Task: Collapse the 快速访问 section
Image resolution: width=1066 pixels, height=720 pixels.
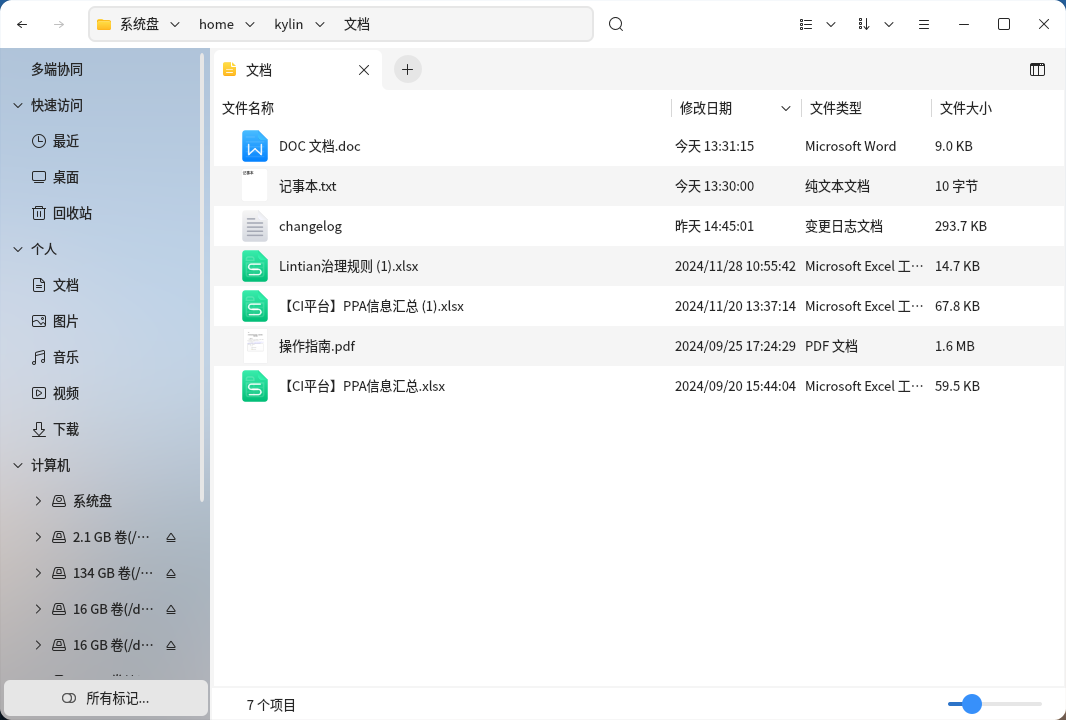Action: [18, 105]
